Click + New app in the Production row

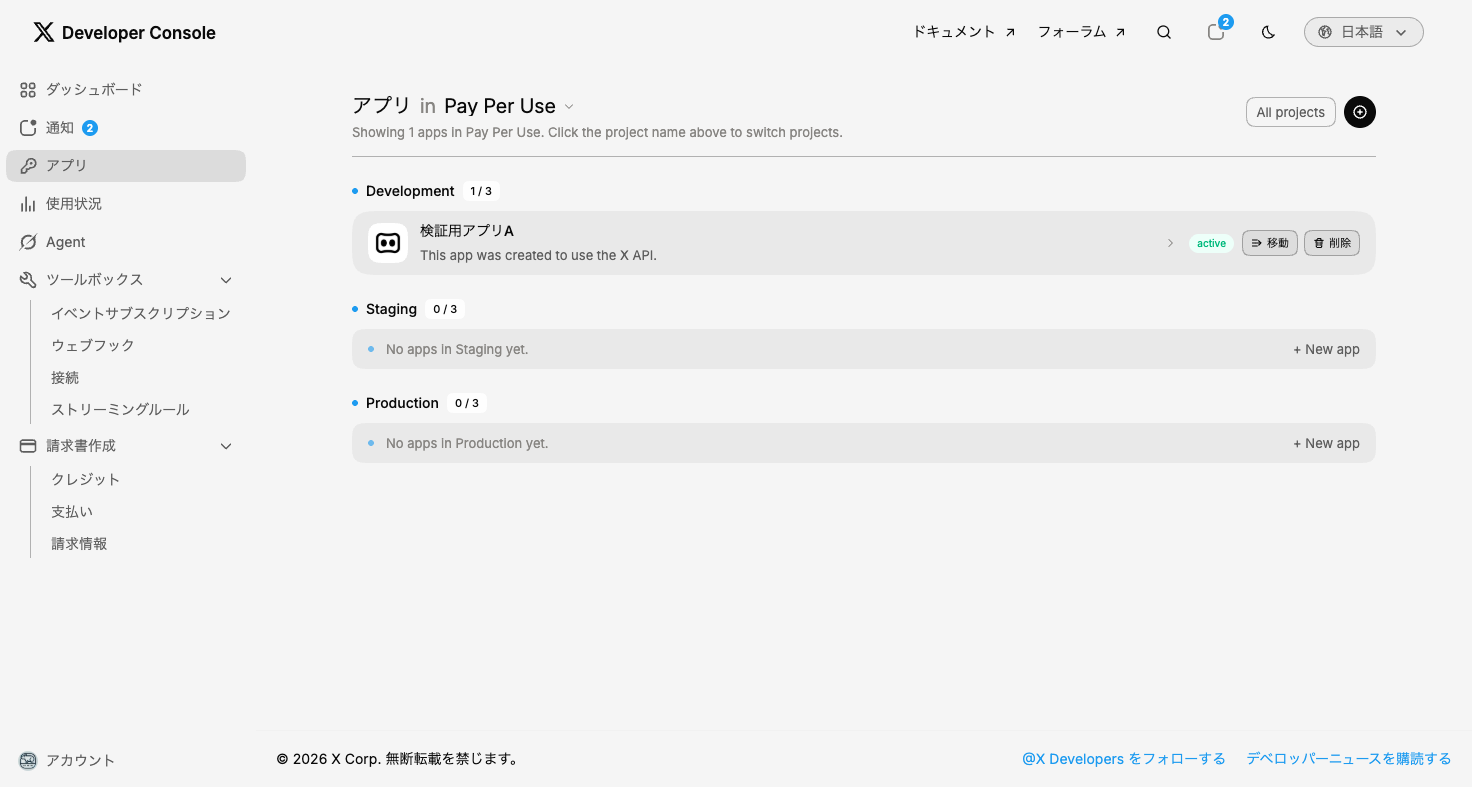(x=1326, y=443)
